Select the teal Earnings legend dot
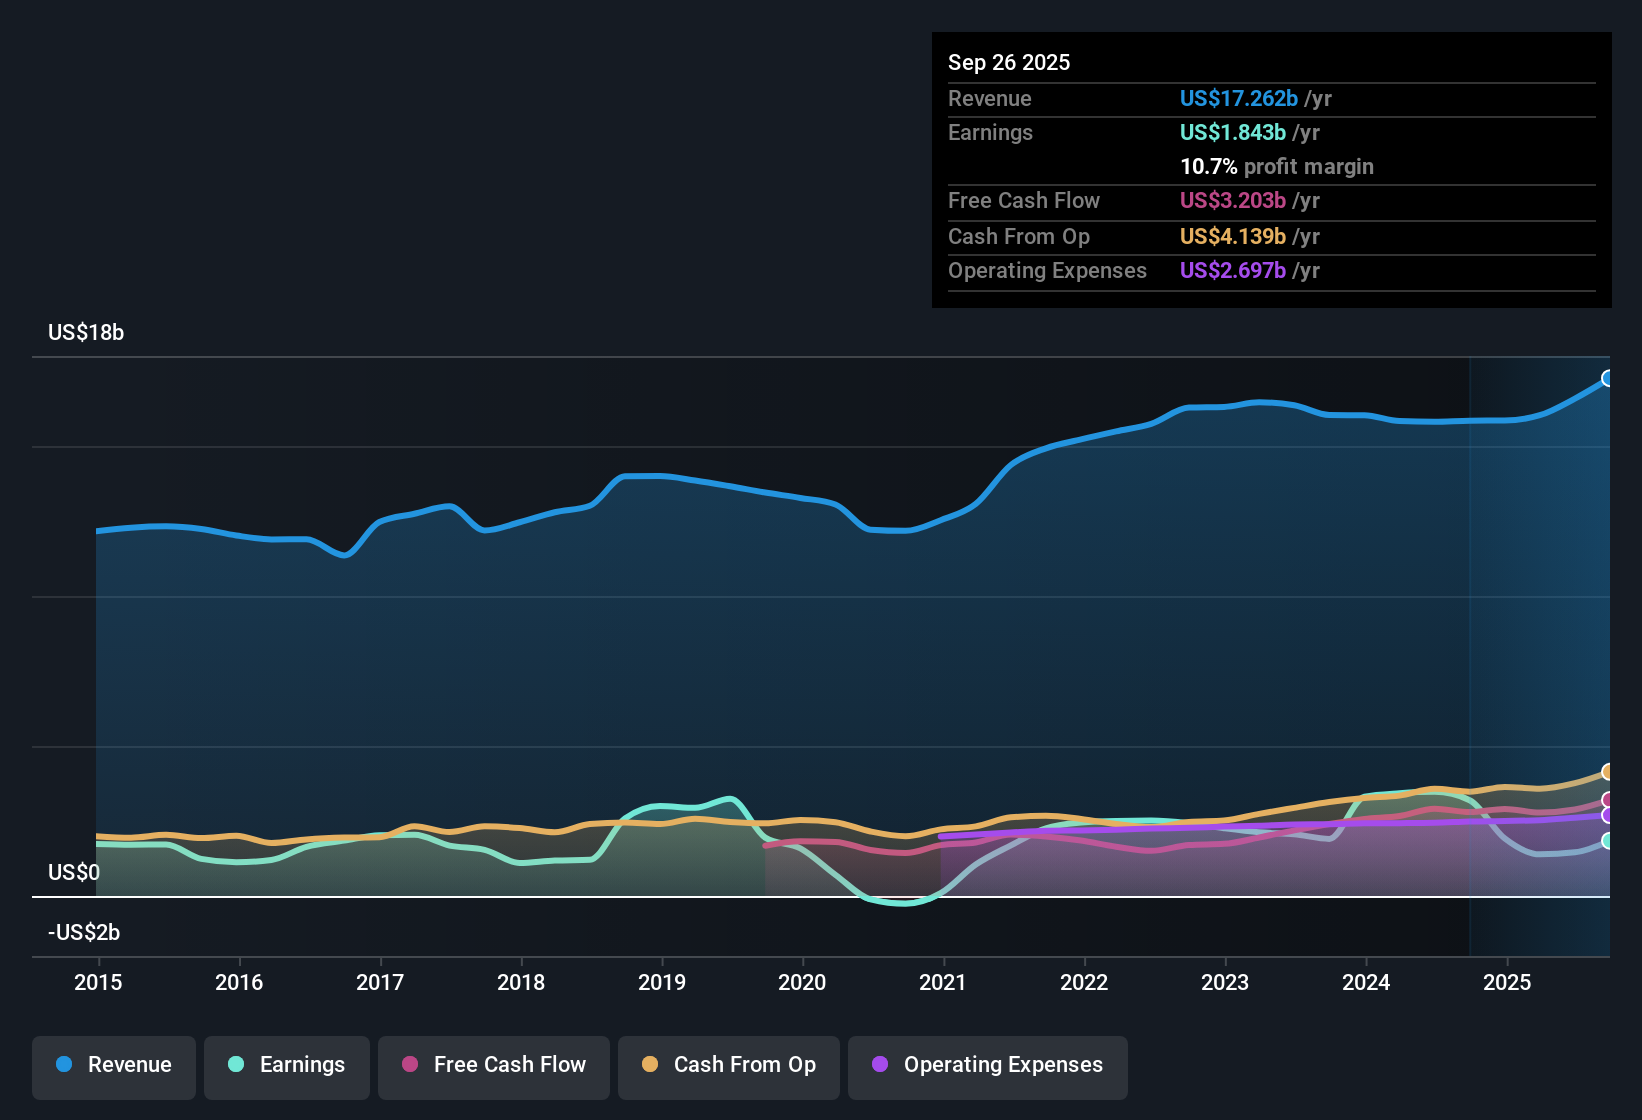Screen dimensions: 1642x1120 point(236,1065)
